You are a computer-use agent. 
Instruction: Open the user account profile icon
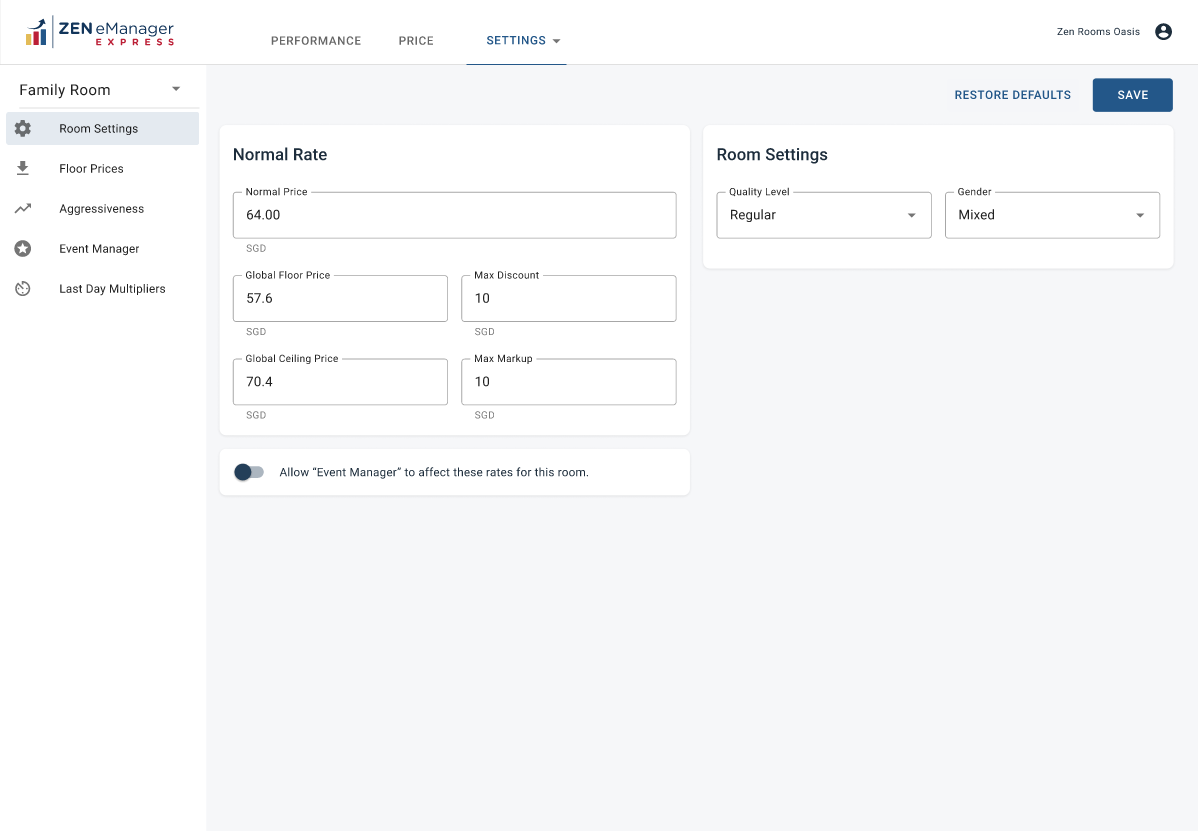[1163, 31]
